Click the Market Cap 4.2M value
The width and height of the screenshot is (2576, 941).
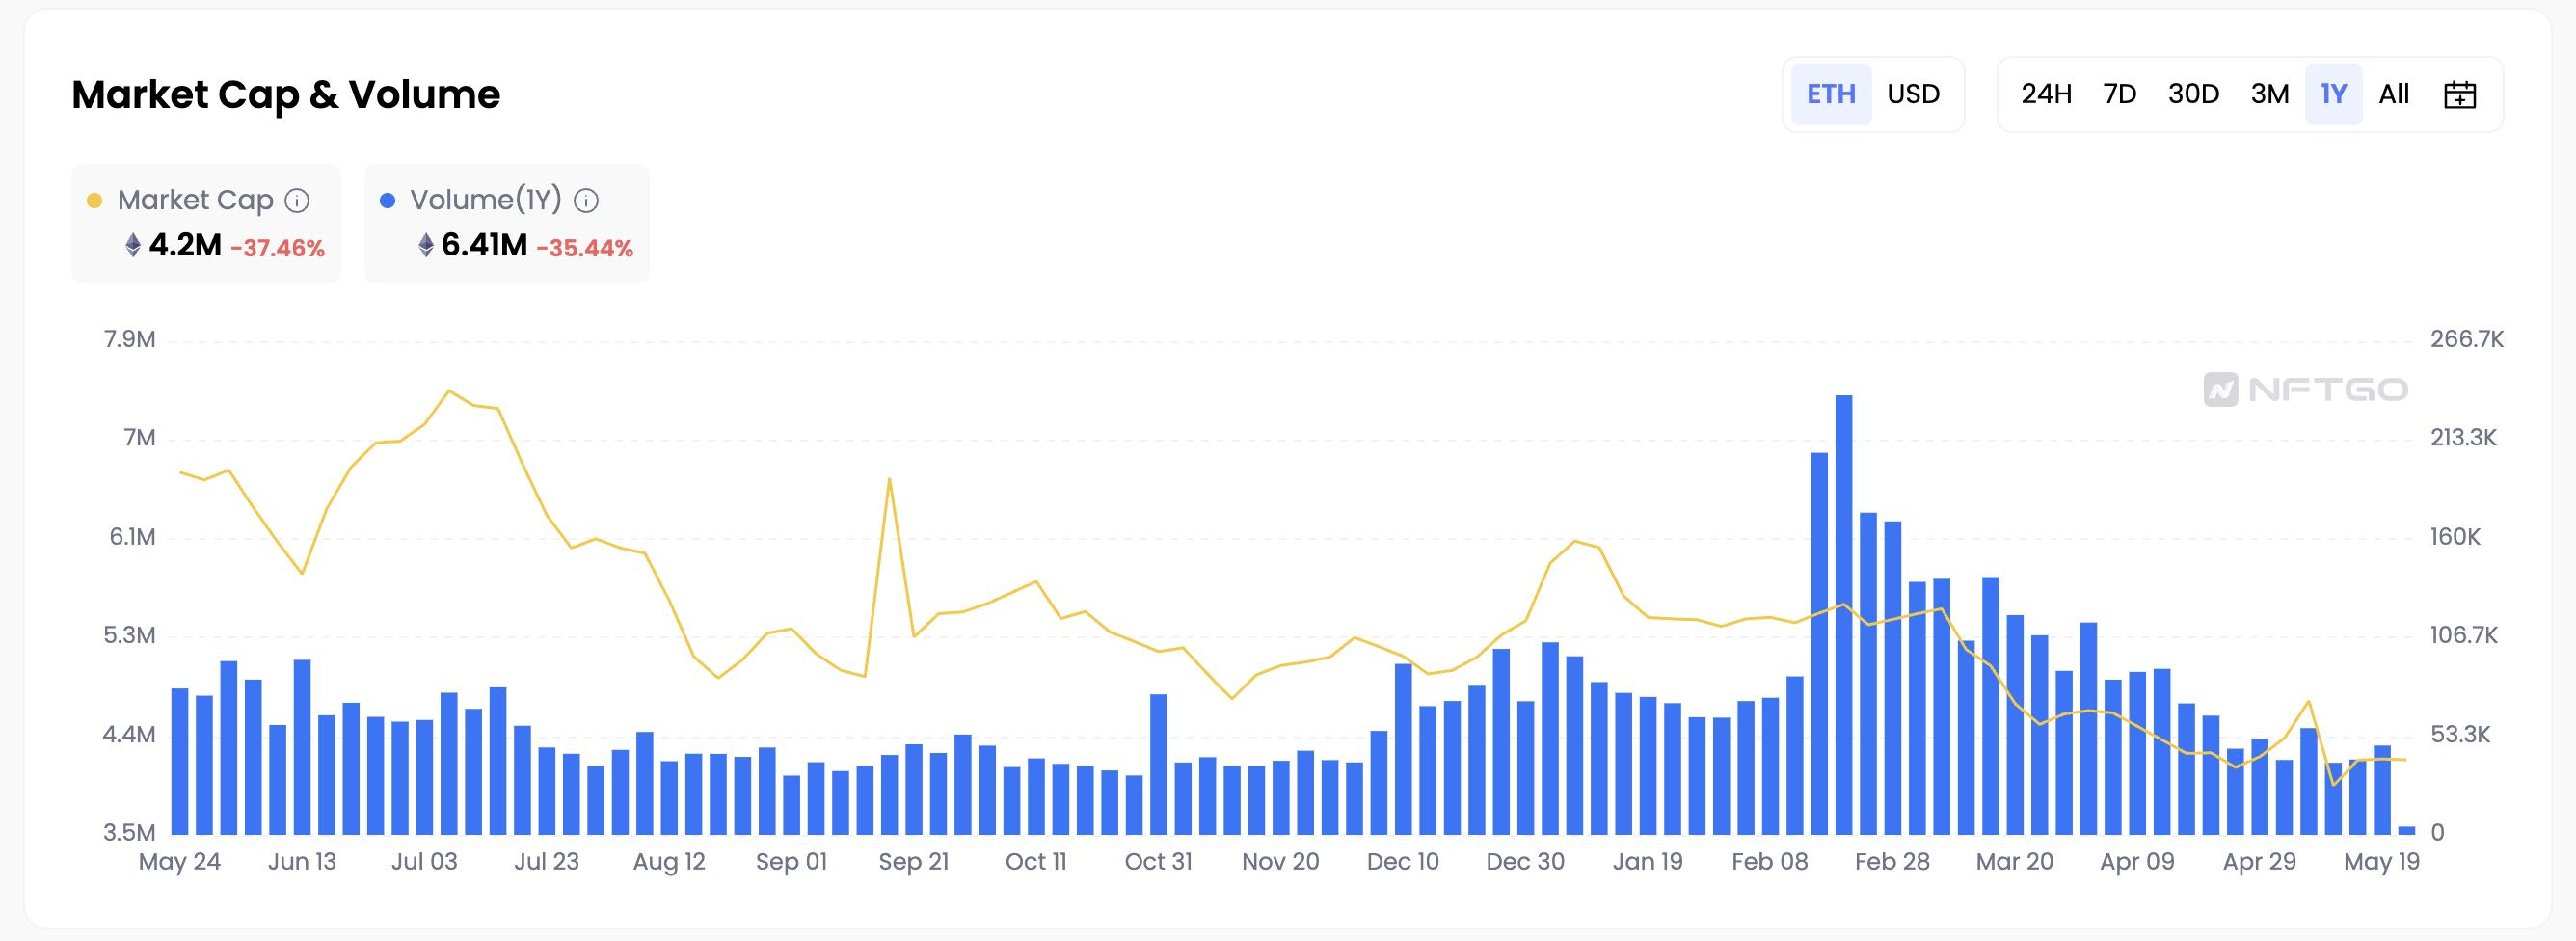pyautogui.click(x=185, y=245)
